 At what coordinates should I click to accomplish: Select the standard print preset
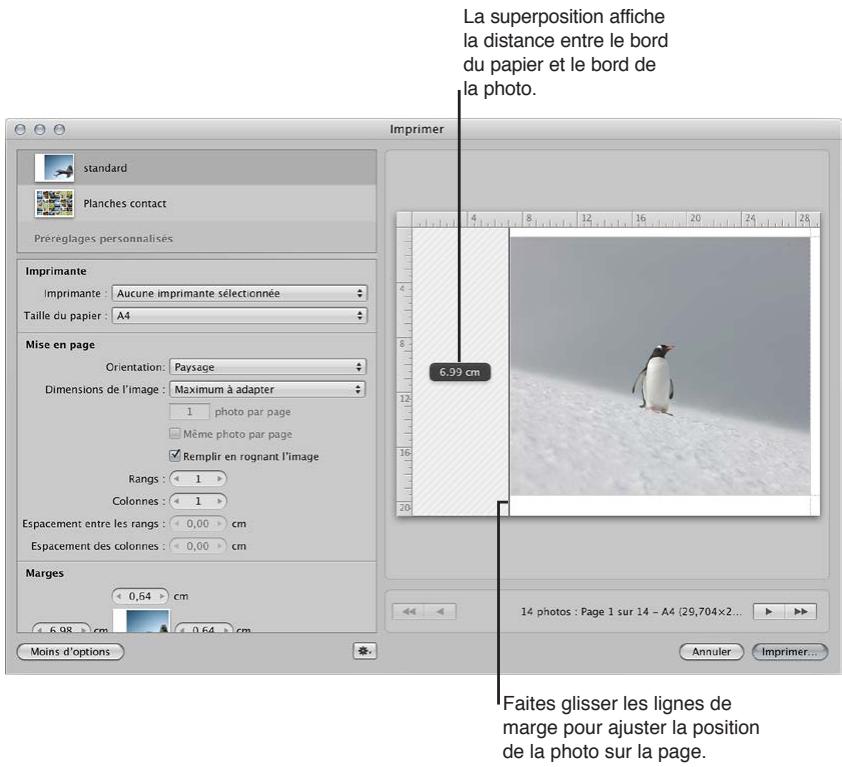tap(197, 168)
